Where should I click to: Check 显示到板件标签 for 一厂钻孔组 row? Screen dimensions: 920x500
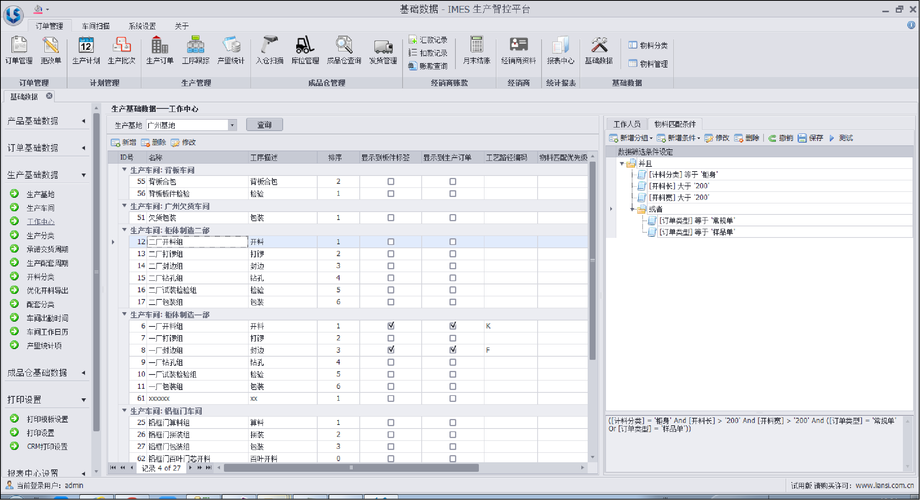tap(391, 362)
